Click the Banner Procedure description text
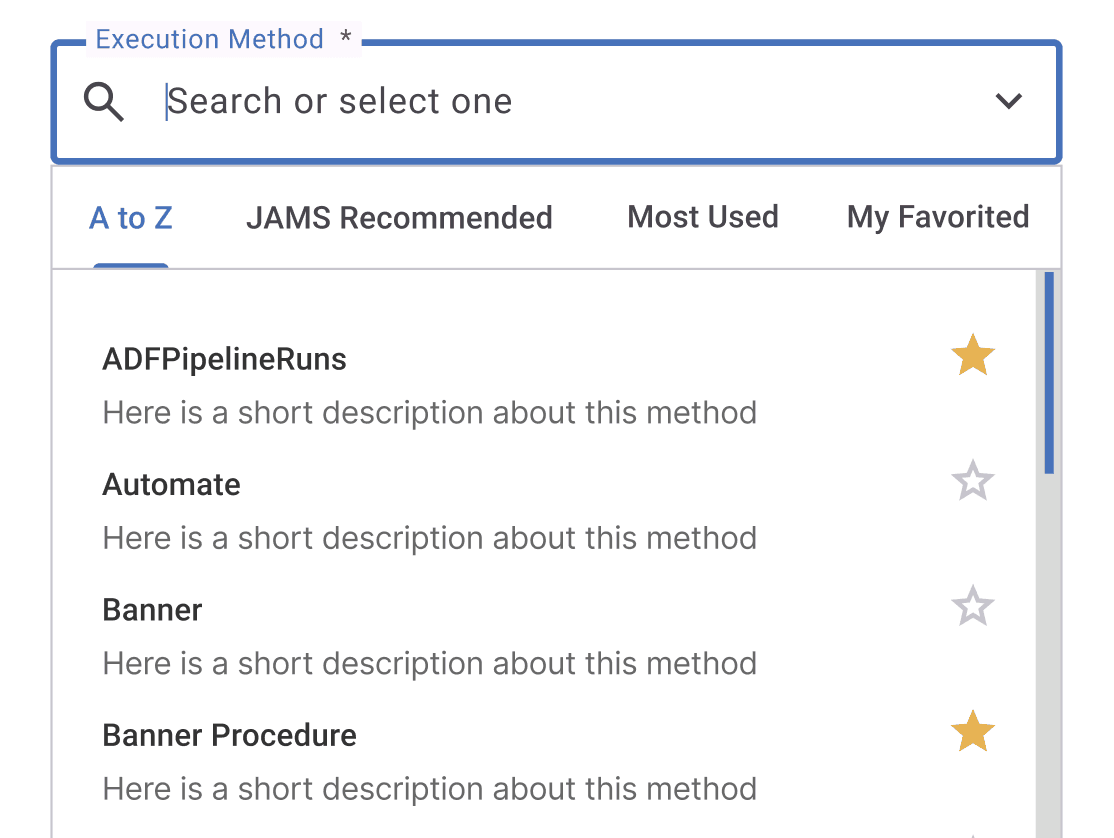This screenshot has width=1114, height=838. pyautogui.click(x=429, y=789)
